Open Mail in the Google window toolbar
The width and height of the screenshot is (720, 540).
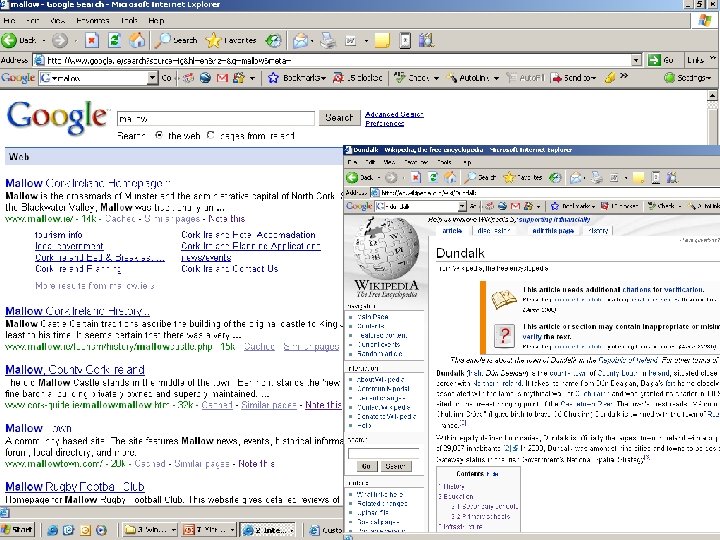pos(300,40)
